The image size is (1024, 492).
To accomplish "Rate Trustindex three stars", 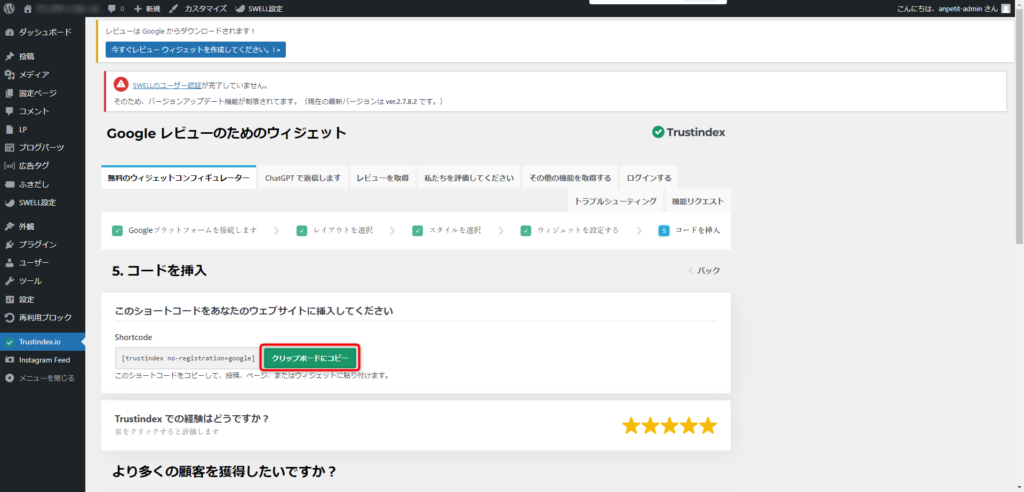I will (669, 426).
